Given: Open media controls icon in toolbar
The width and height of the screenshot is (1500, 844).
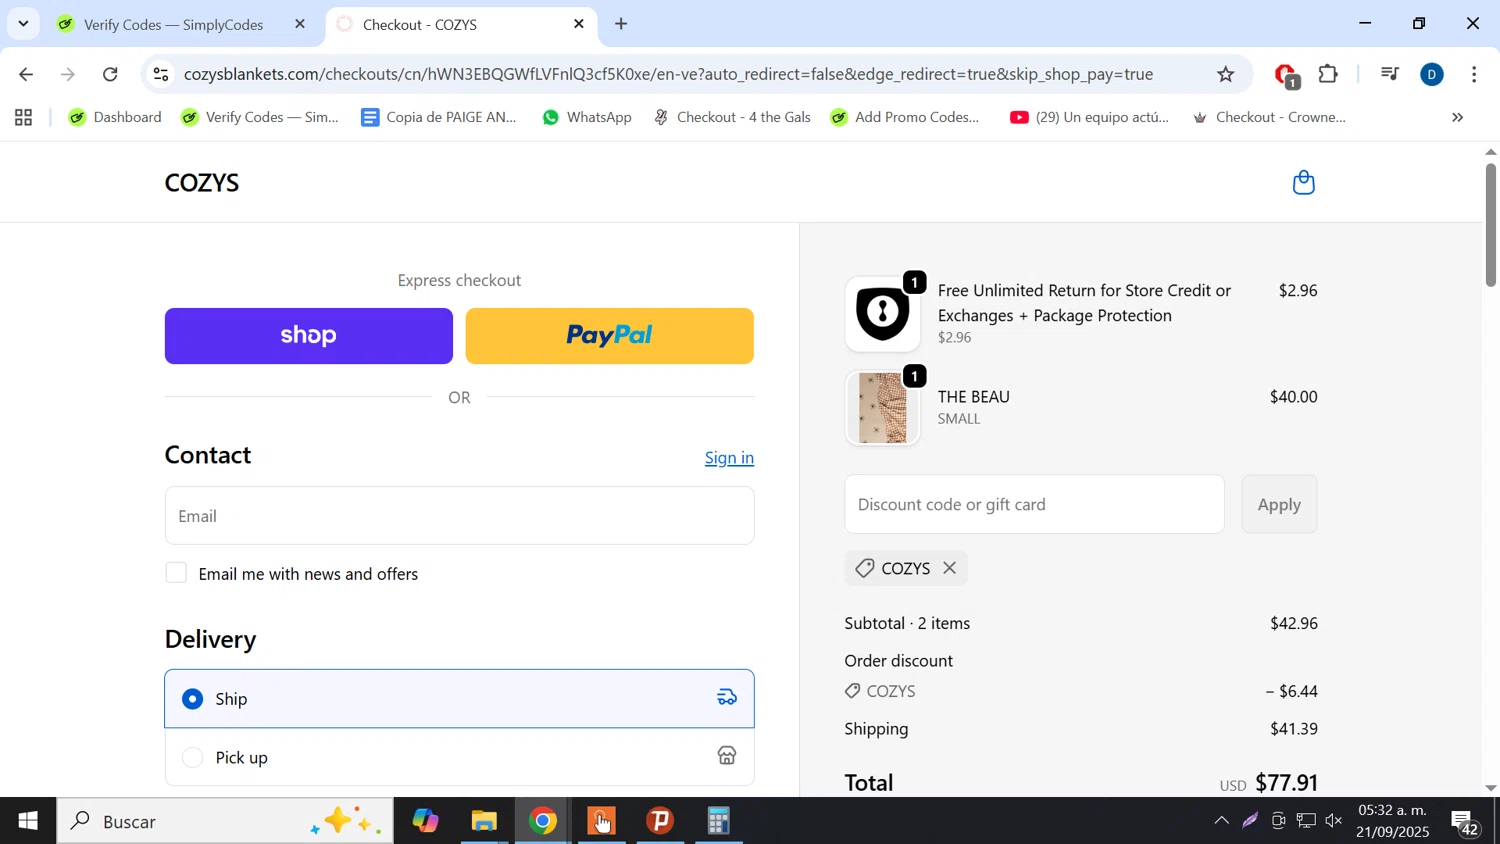Looking at the screenshot, I should [x=1389, y=75].
